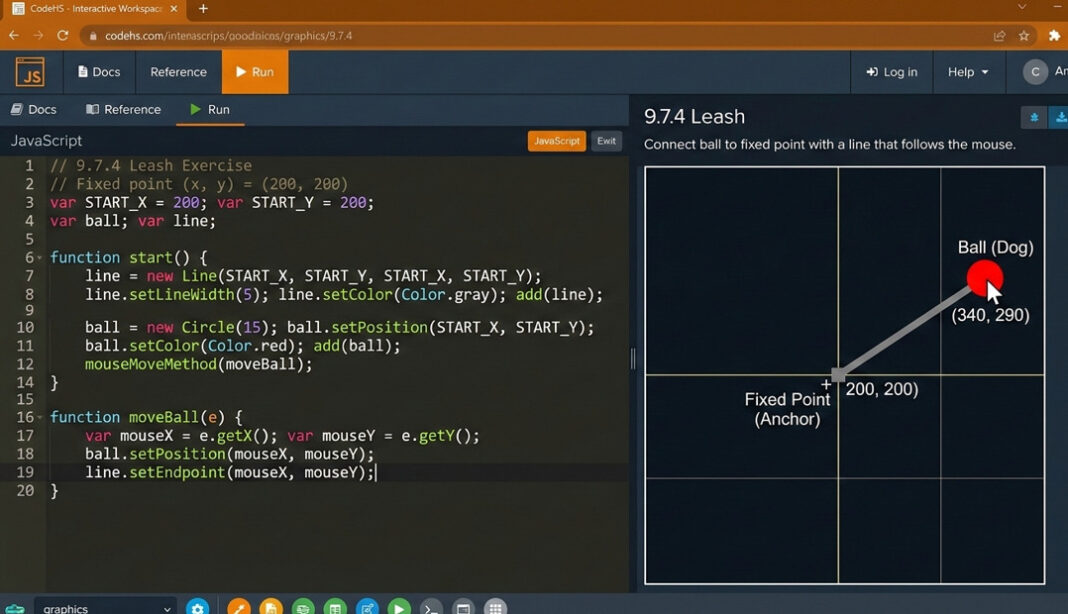Viewport: 1068px width, 614px height.
Task: Select the orange pencil icon in the bottom toolbar
Action: pos(239,607)
